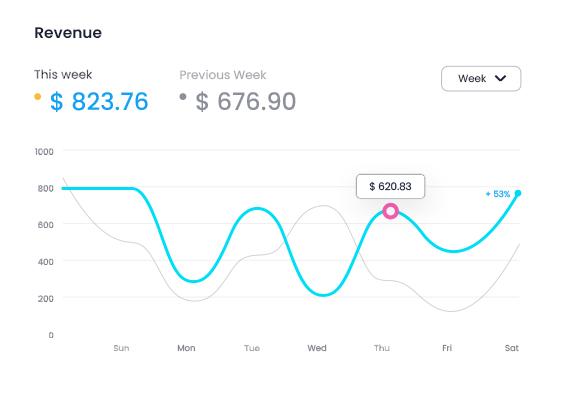
Task: Select Sun on the chart axis
Action: coord(121,348)
